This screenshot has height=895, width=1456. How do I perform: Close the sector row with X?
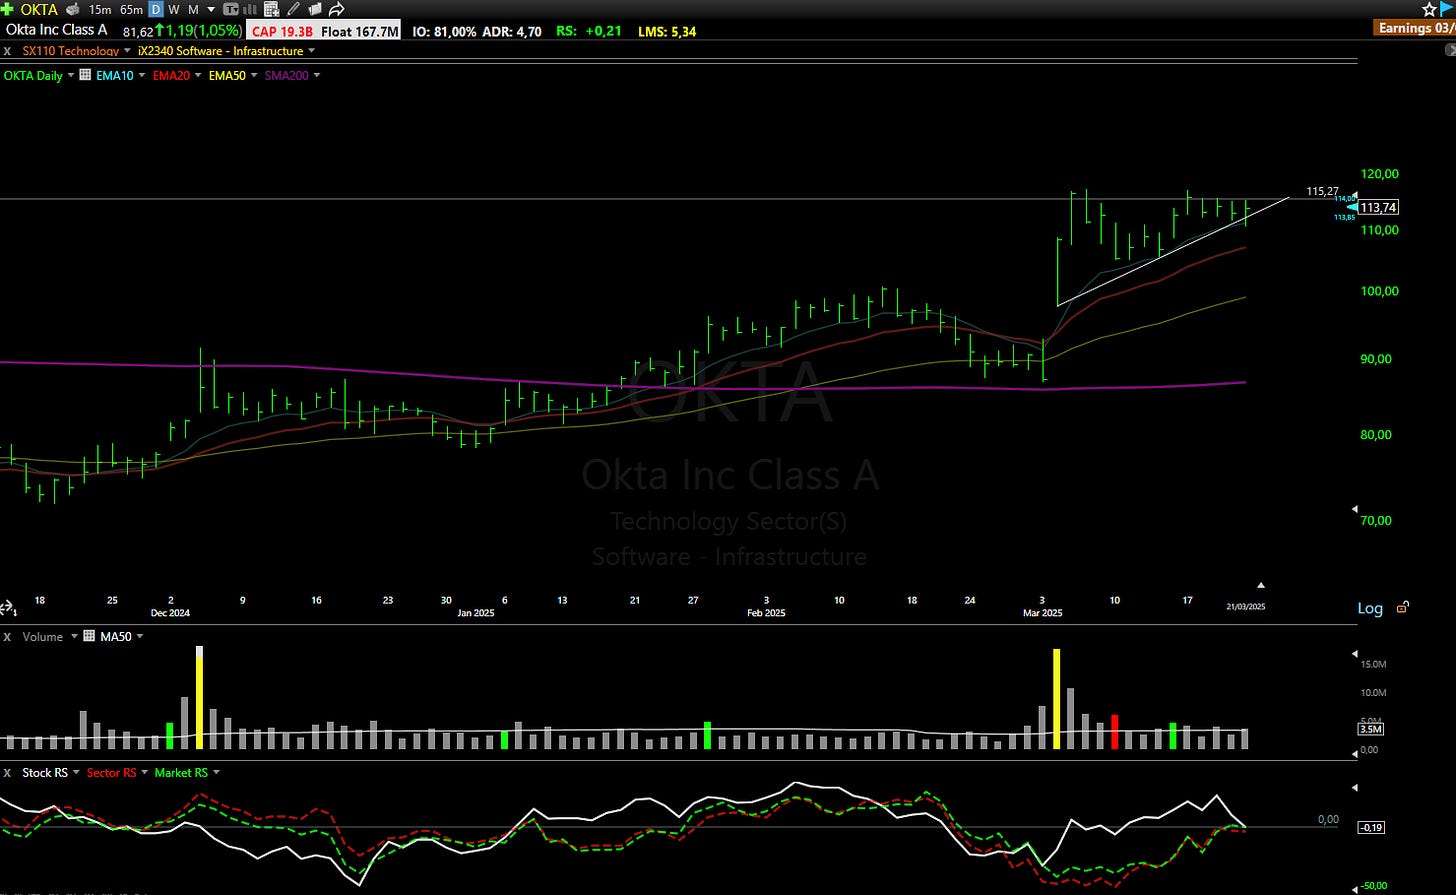pos(7,51)
